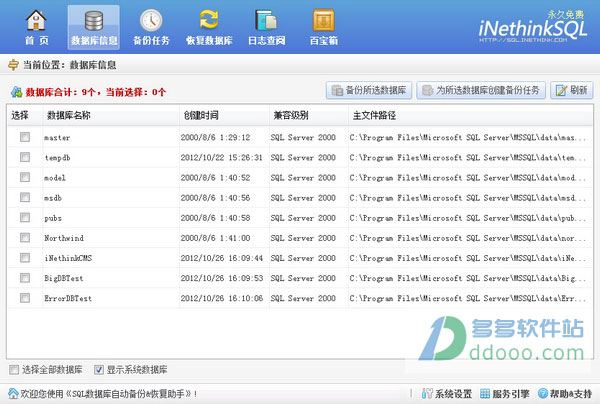Select the 数据库信息 database icon
Viewport: 600px width, 404px height.
click(94, 20)
